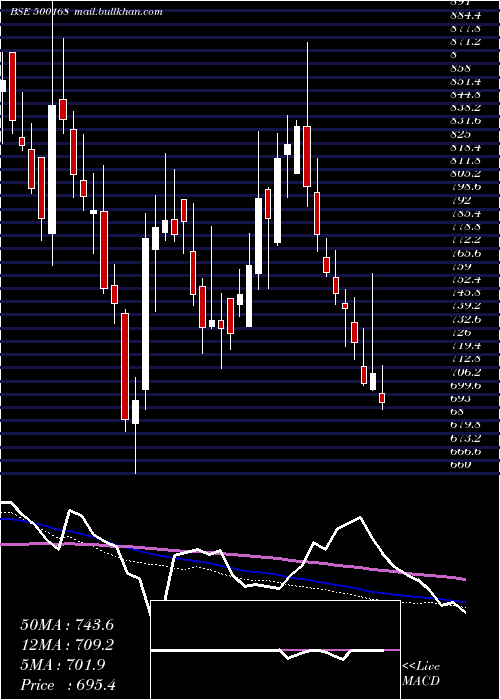The height and width of the screenshot is (700, 500).
Task: Click the rightmost red candlestick near 693
Action: (x=382, y=398)
